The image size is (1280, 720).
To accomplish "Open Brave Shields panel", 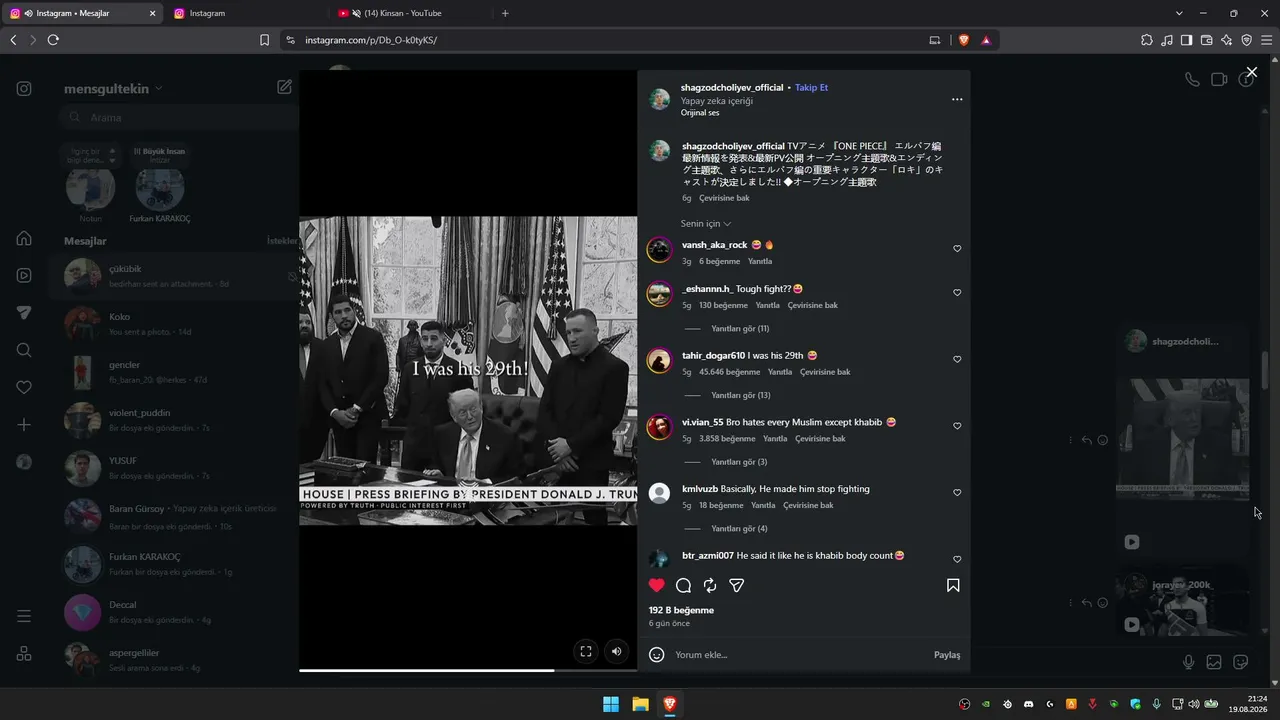I will pyautogui.click(x=964, y=40).
